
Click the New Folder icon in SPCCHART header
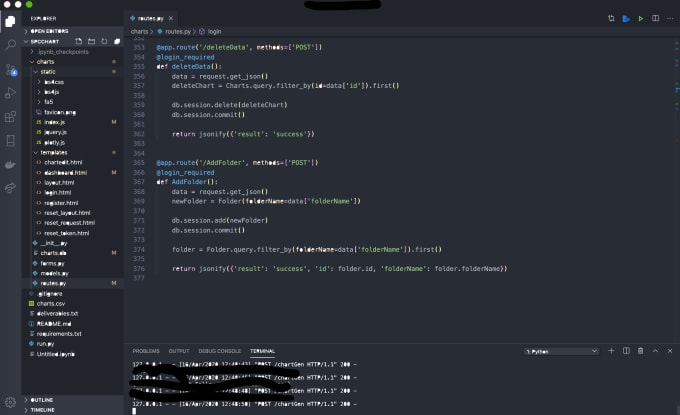(x=92, y=41)
